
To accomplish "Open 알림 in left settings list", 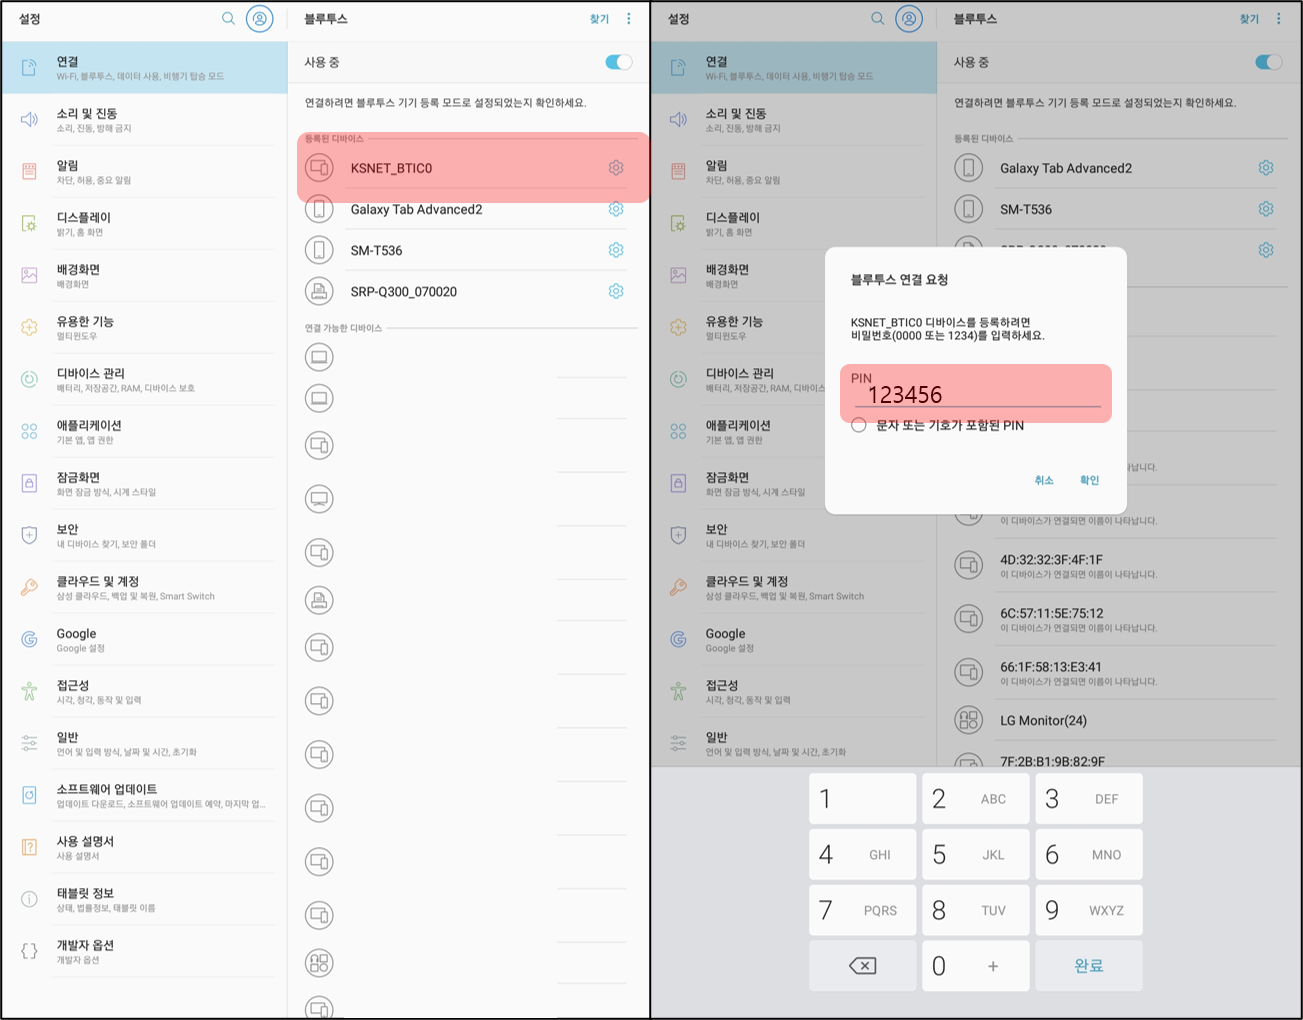I will tap(144, 172).
